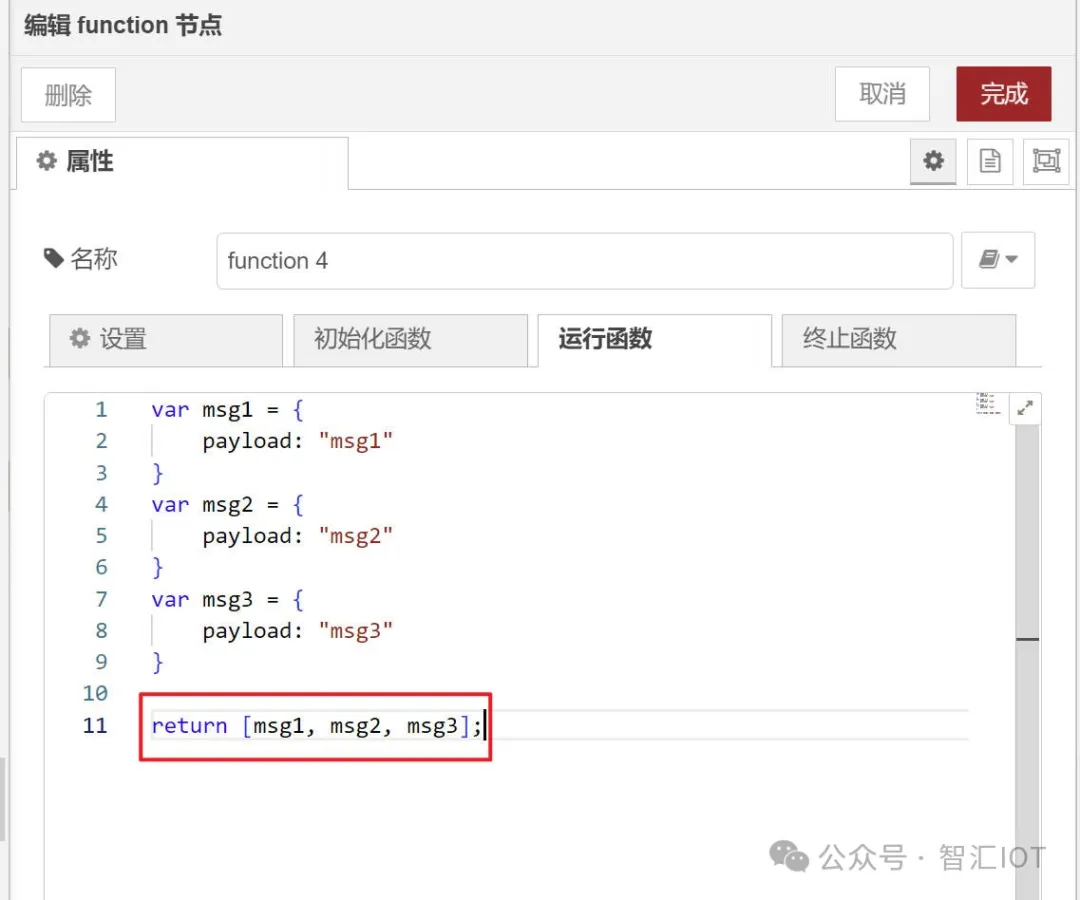Switch to the 设置 setup tab

(x=166, y=340)
